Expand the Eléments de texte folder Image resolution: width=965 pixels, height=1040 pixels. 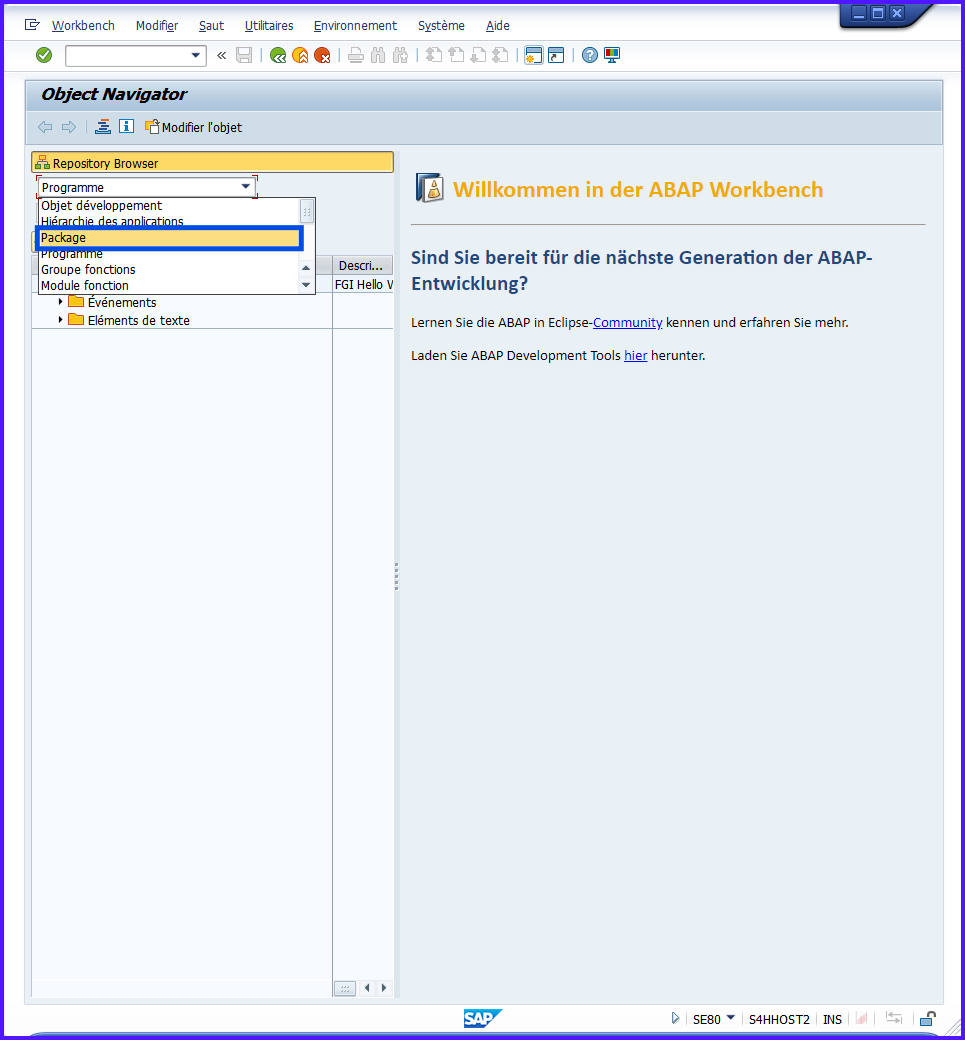tap(61, 320)
